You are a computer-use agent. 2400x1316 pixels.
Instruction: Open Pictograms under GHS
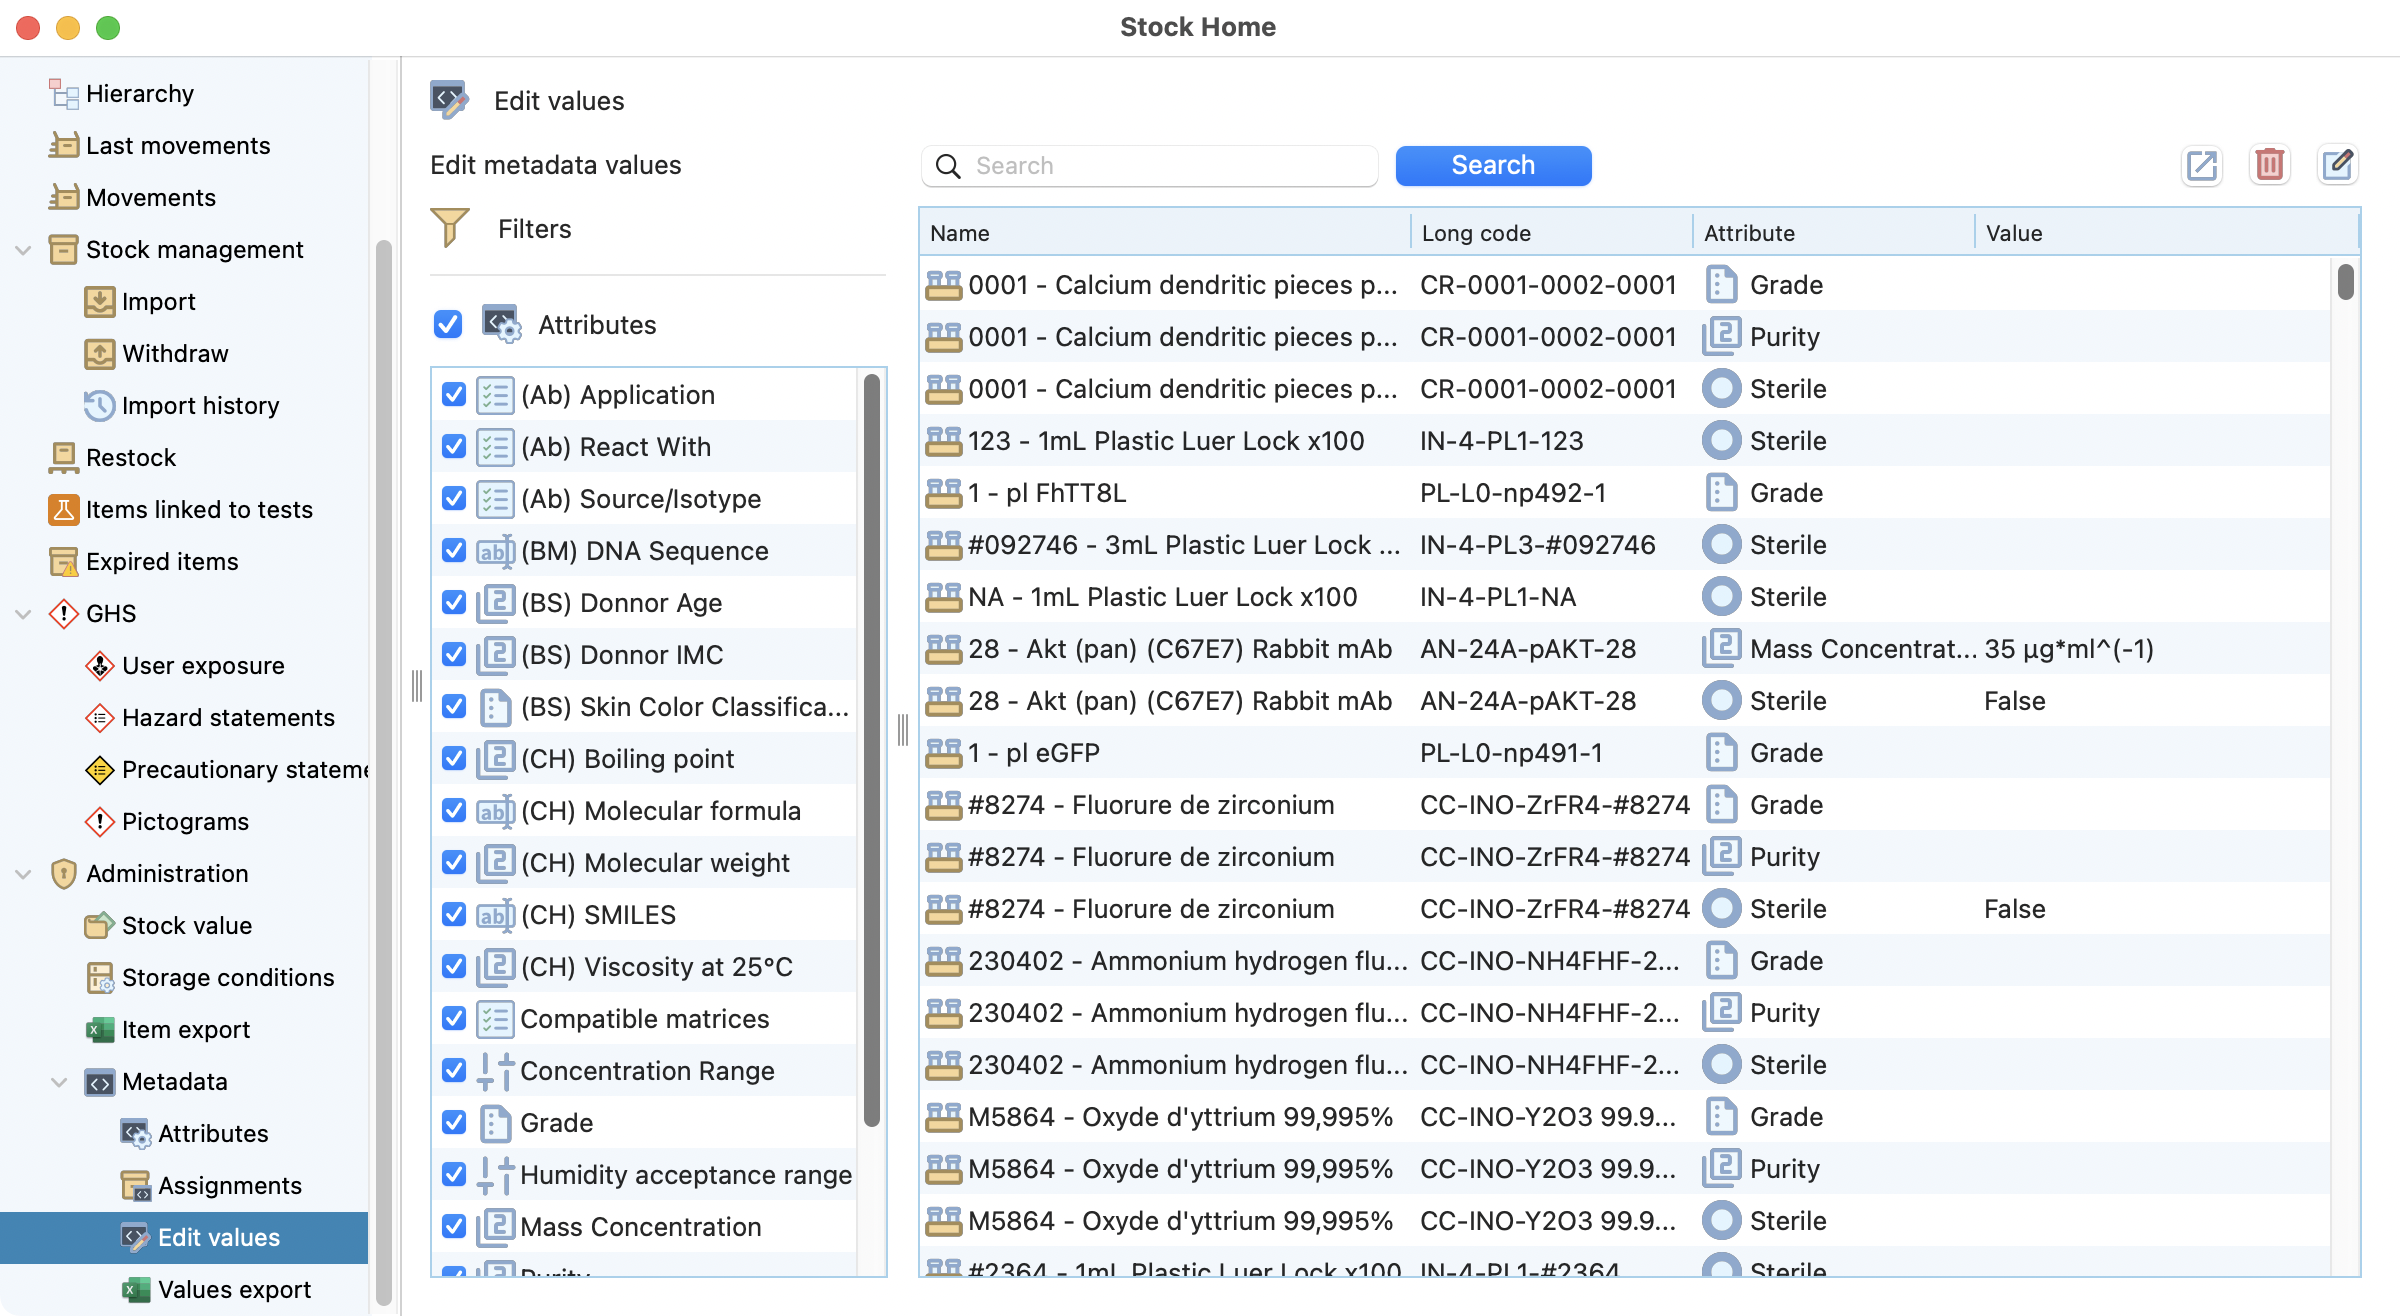184,821
